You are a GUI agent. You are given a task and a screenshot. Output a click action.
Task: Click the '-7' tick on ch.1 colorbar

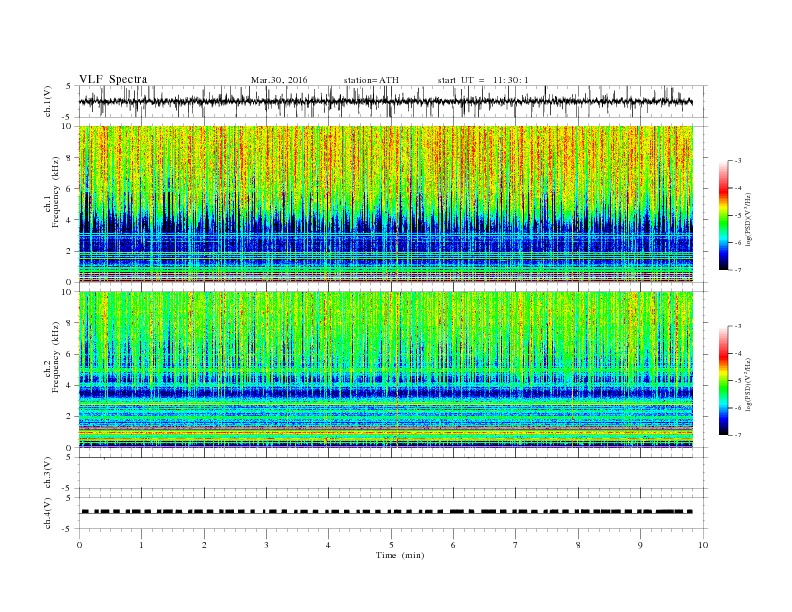pyautogui.click(x=737, y=270)
